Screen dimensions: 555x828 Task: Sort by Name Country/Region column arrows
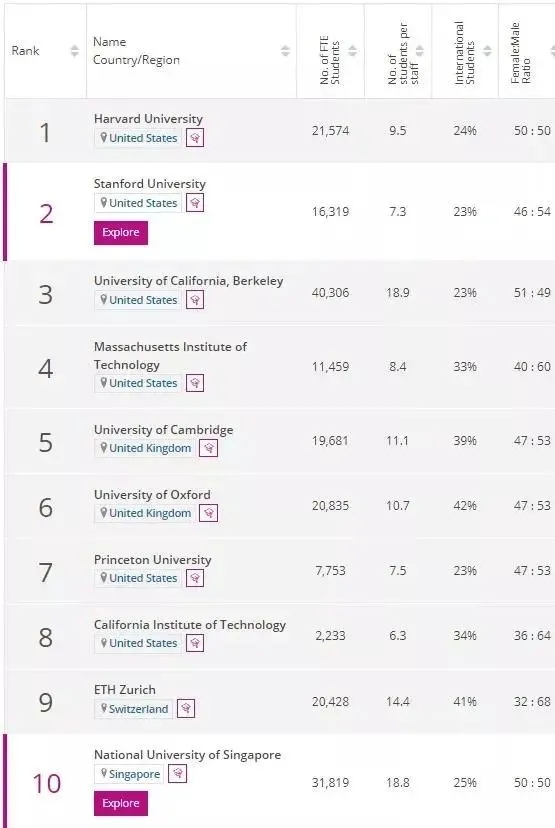pos(285,51)
